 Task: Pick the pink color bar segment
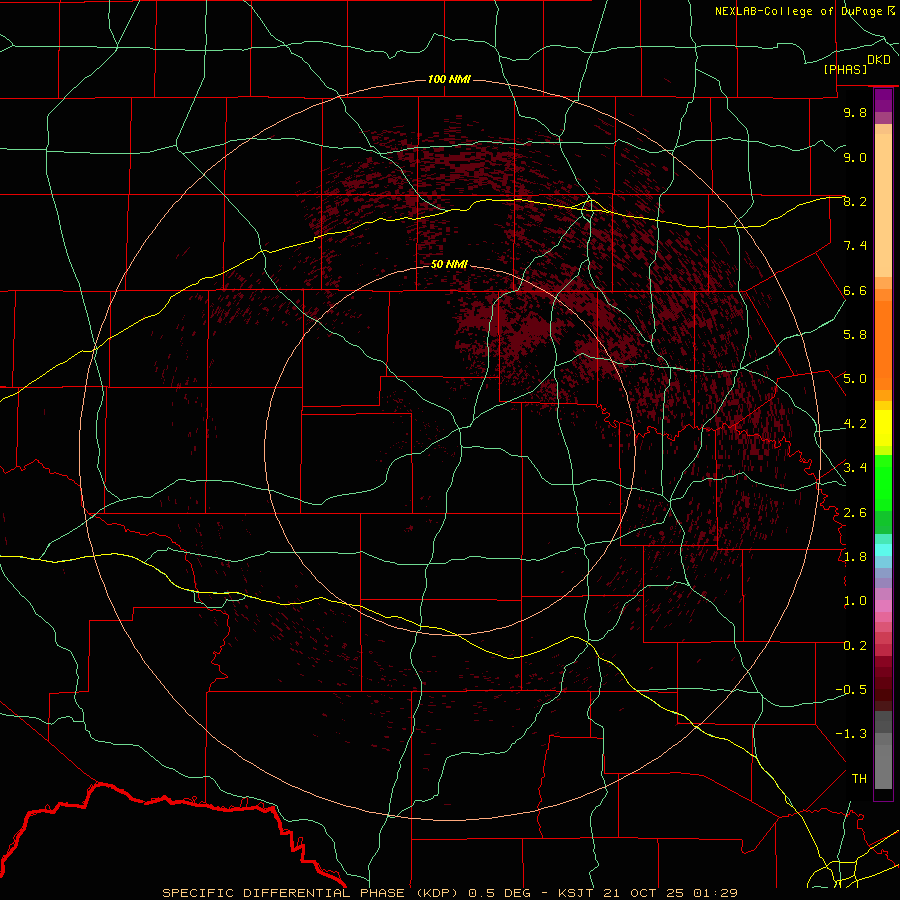point(883,606)
